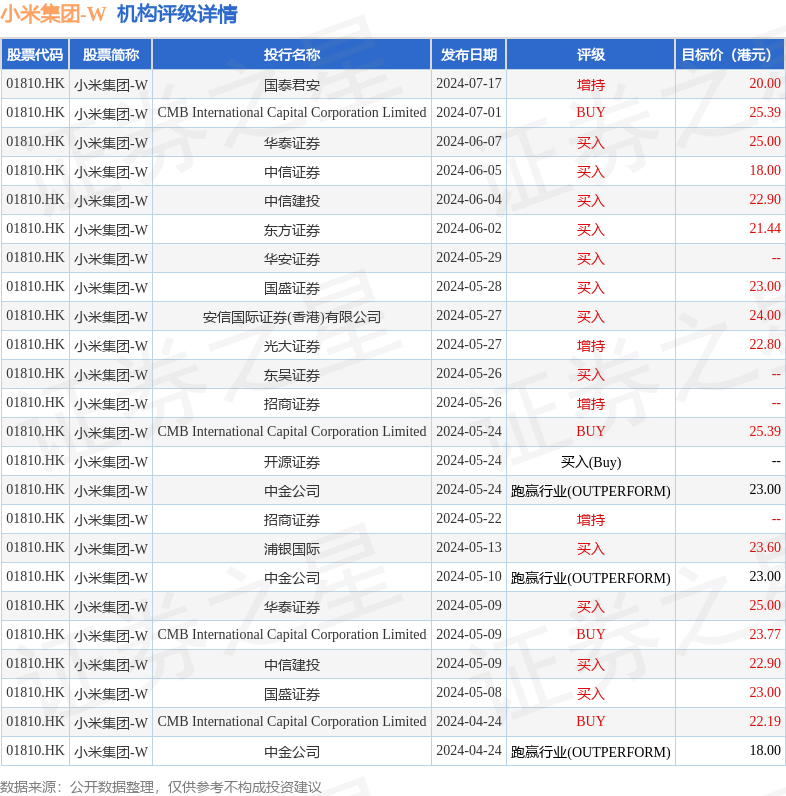The width and height of the screenshot is (786, 796).
Task: Click target price 18.00 for 中信证券
Action: coord(765,170)
